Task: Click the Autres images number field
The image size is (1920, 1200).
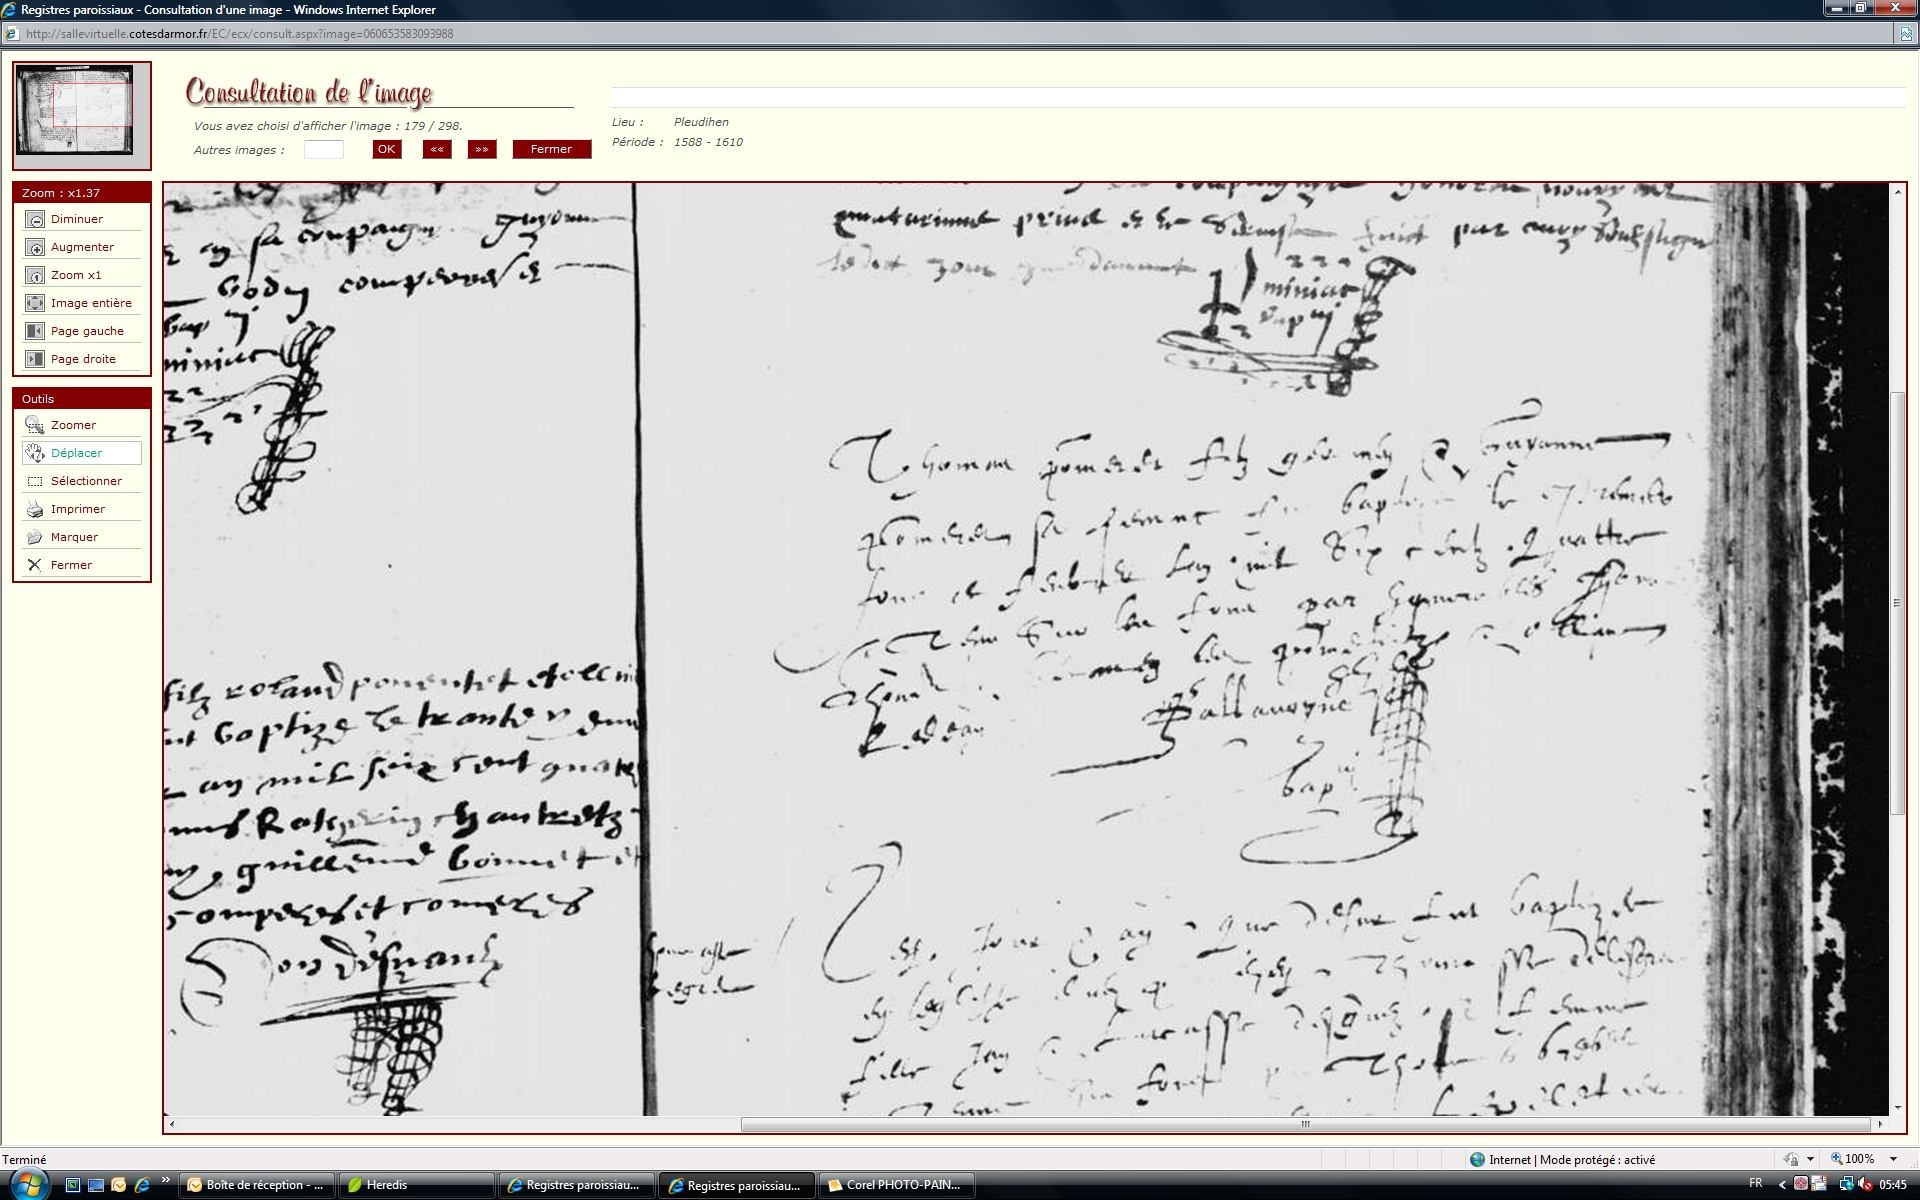Action: (x=323, y=150)
